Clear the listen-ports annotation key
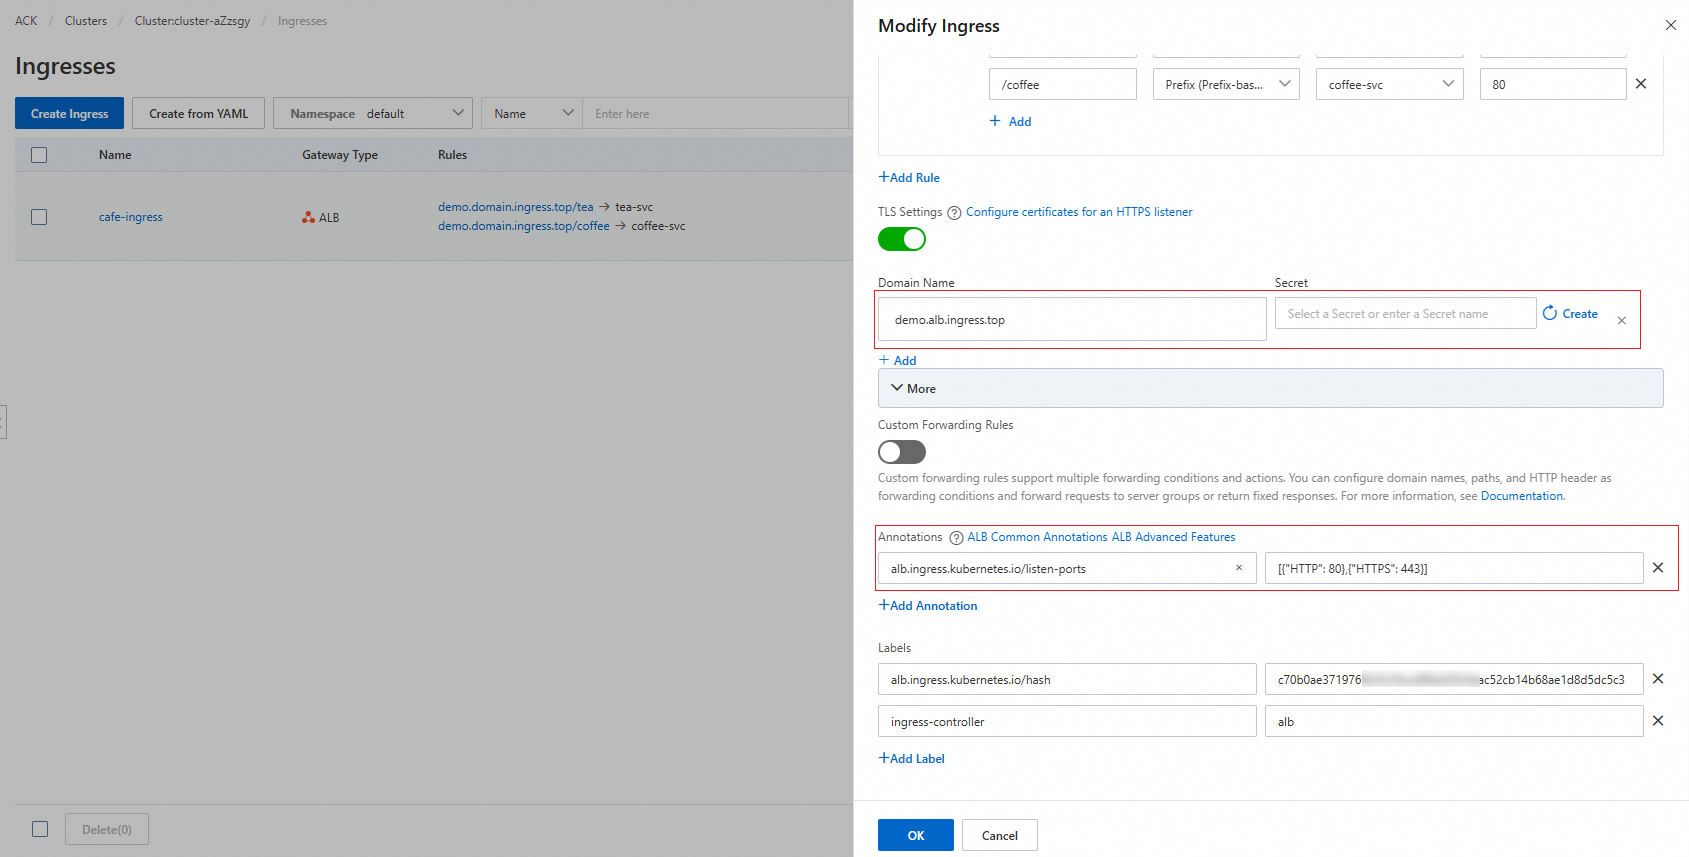 pos(1239,568)
